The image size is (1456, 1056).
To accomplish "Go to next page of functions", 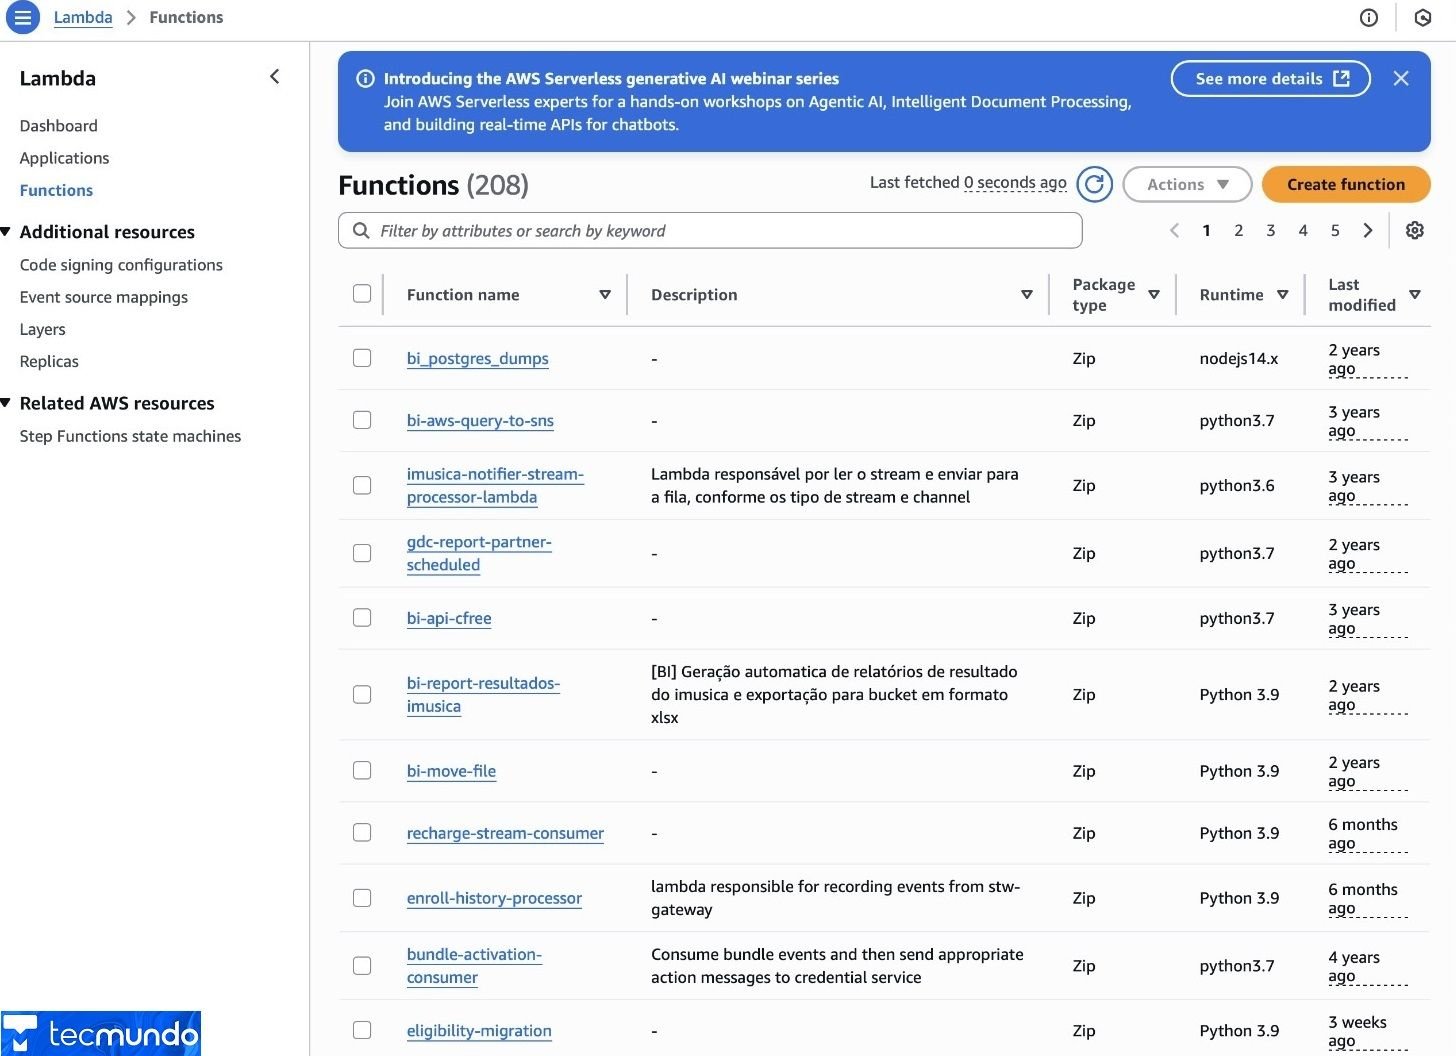I will (x=1368, y=230).
